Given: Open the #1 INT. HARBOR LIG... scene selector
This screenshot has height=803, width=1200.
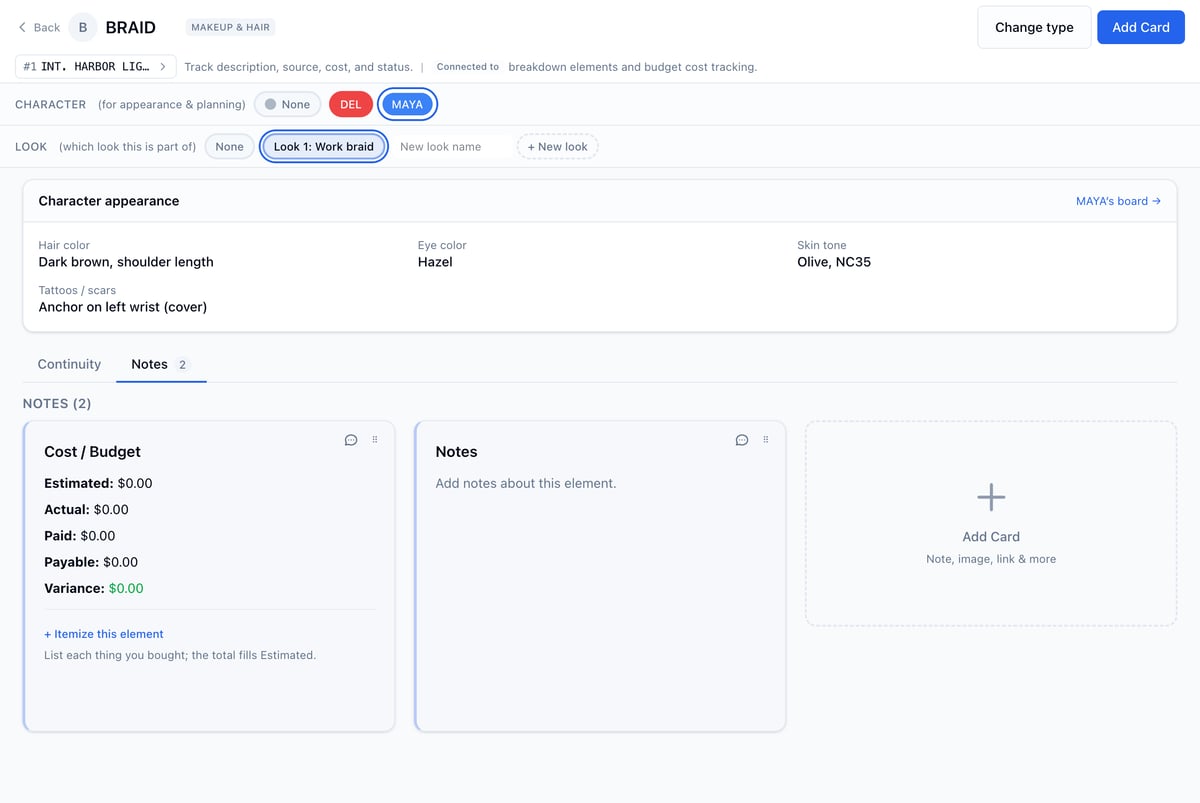Looking at the screenshot, I should coord(96,67).
